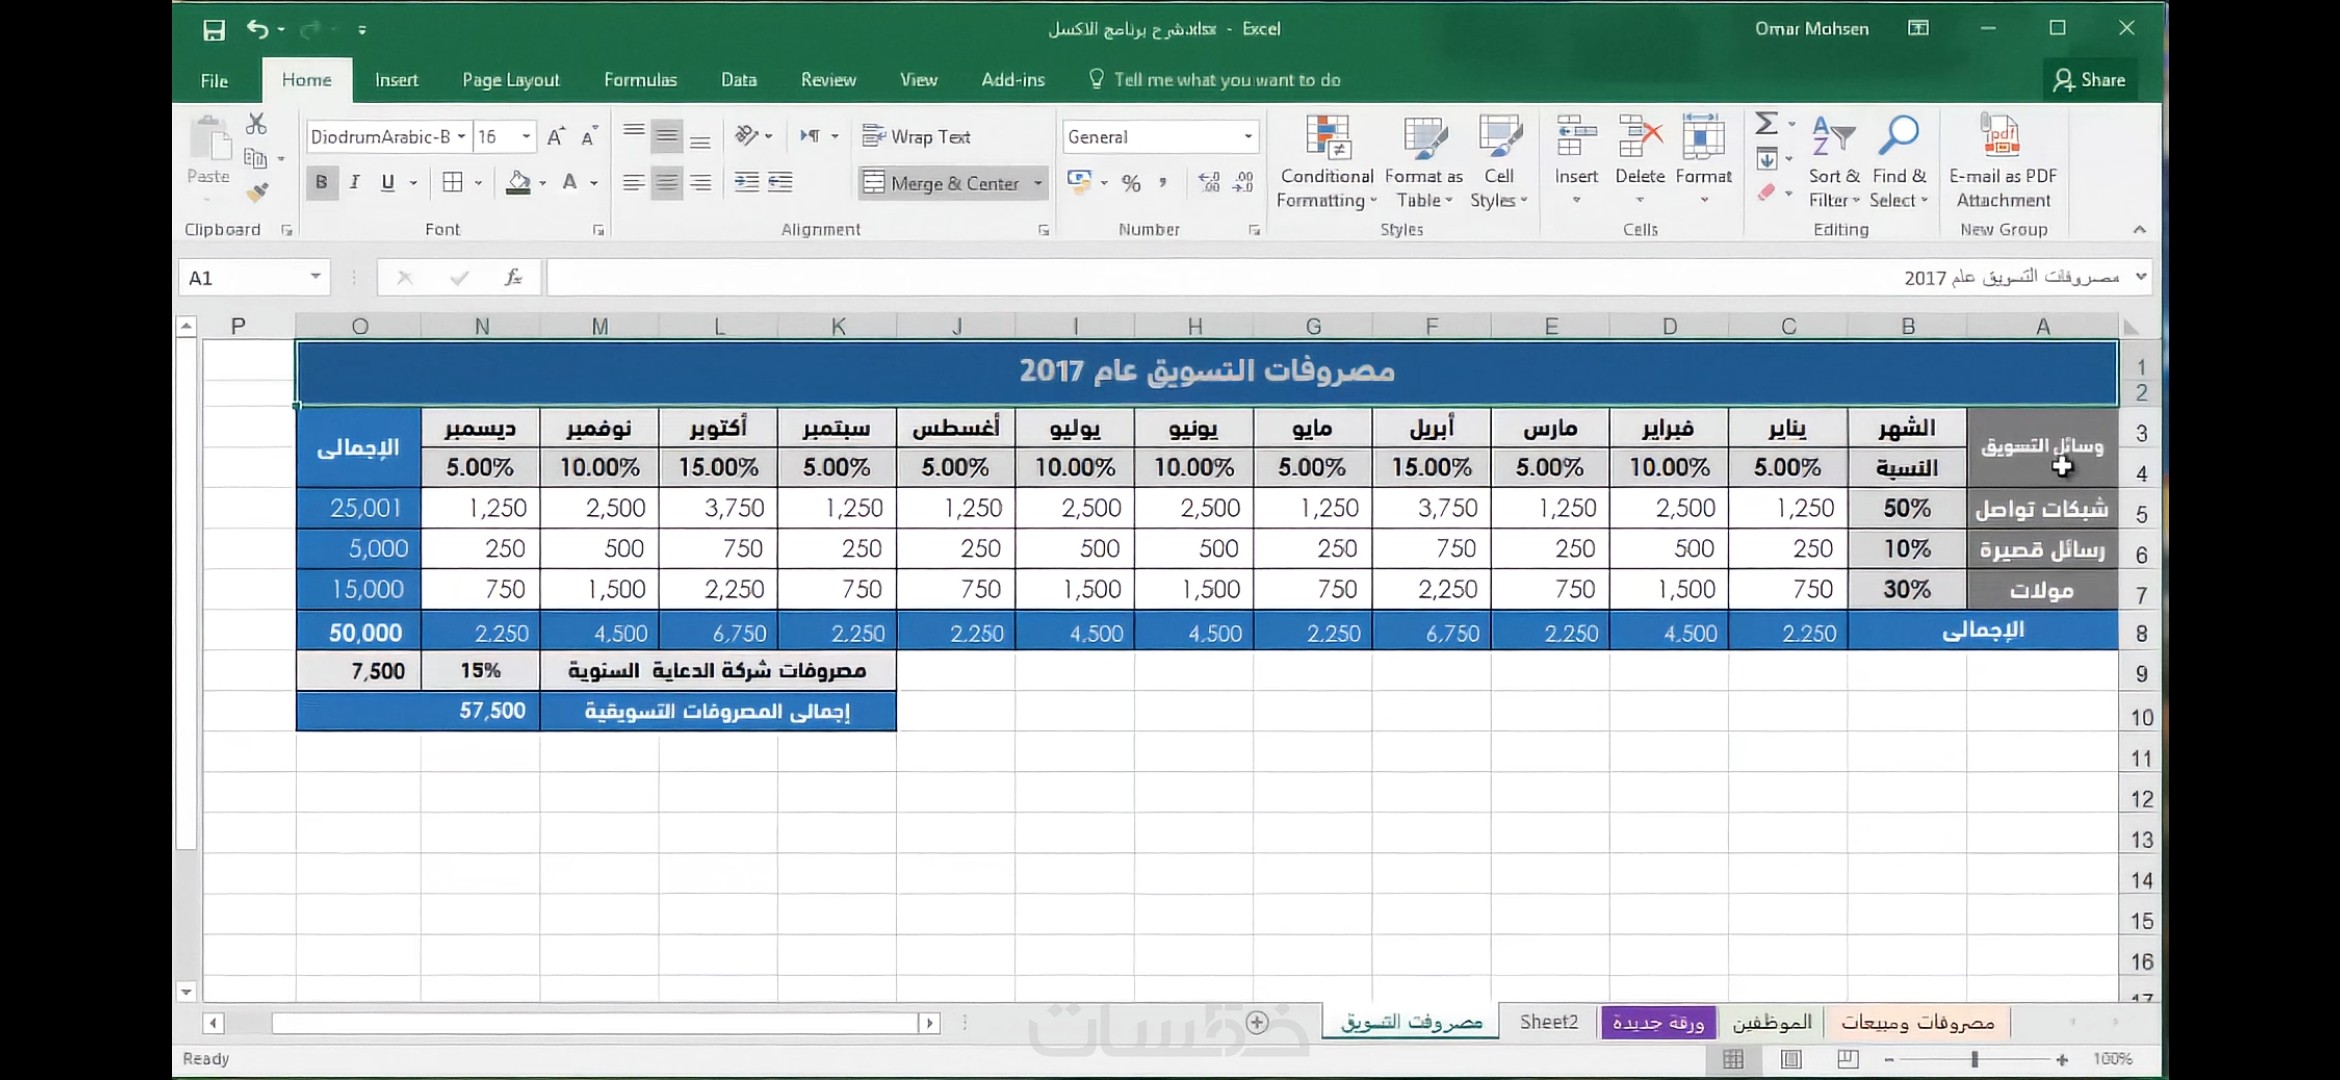2340x1080 pixels.
Task: Click the Share button
Action: 2089,80
